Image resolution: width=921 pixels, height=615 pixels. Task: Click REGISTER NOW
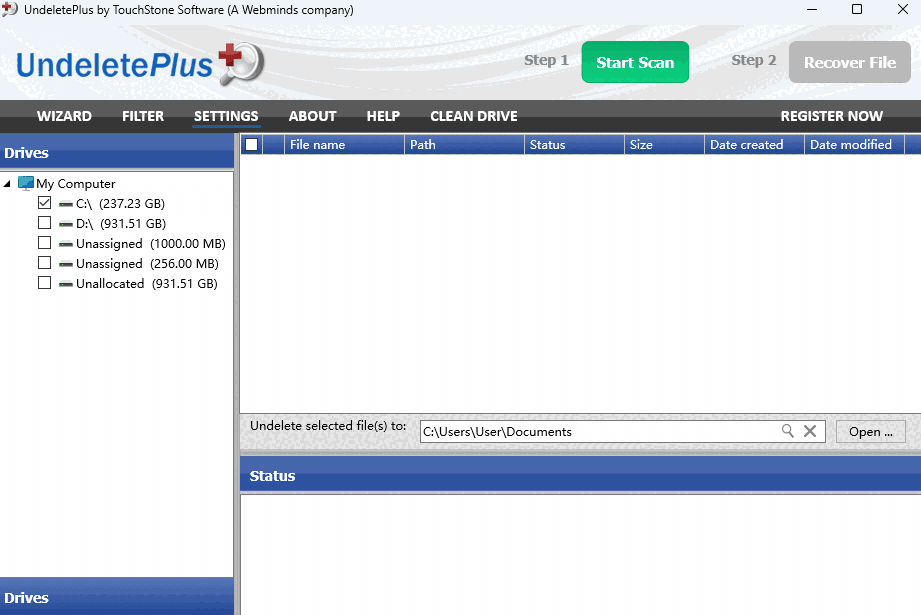point(831,116)
